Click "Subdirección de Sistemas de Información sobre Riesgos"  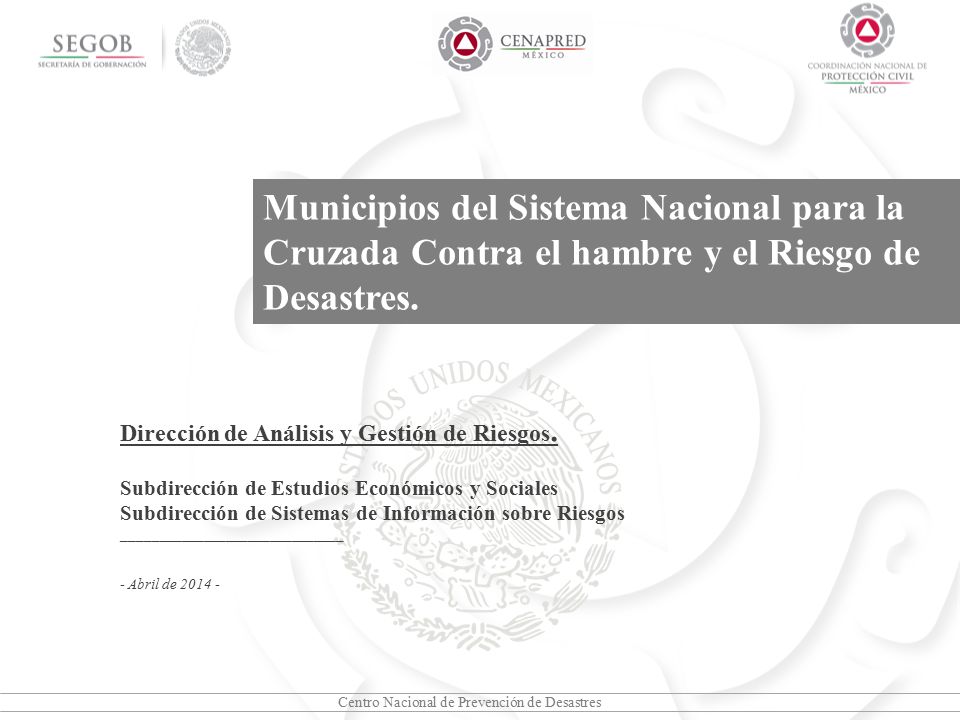[372, 513]
